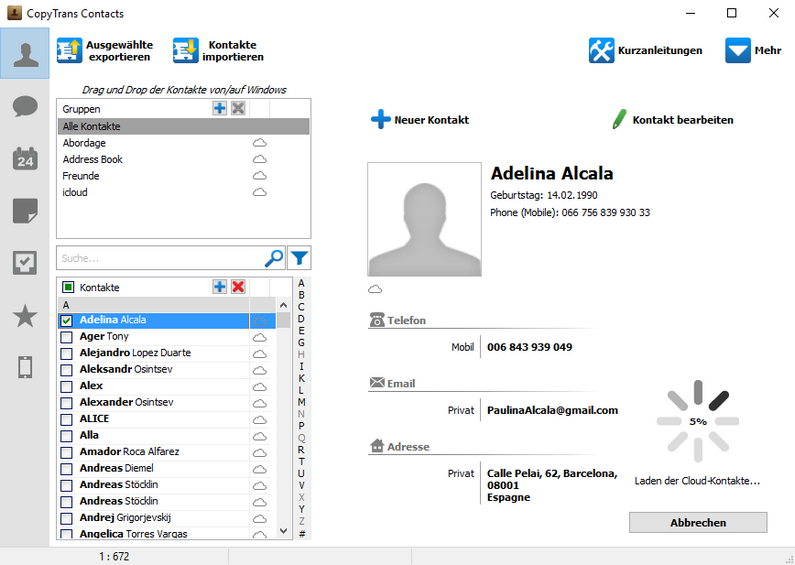Click Ausgewählte exportieren

tap(105, 51)
